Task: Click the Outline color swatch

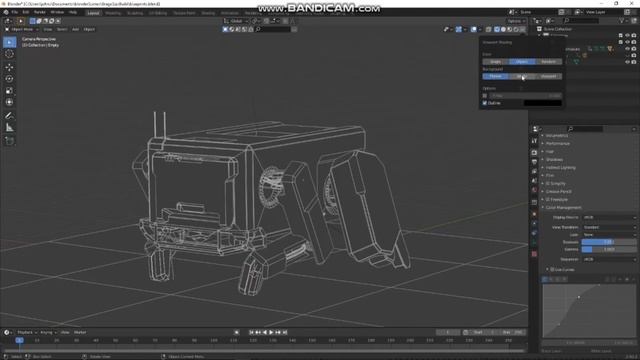Action: click(x=543, y=103)
